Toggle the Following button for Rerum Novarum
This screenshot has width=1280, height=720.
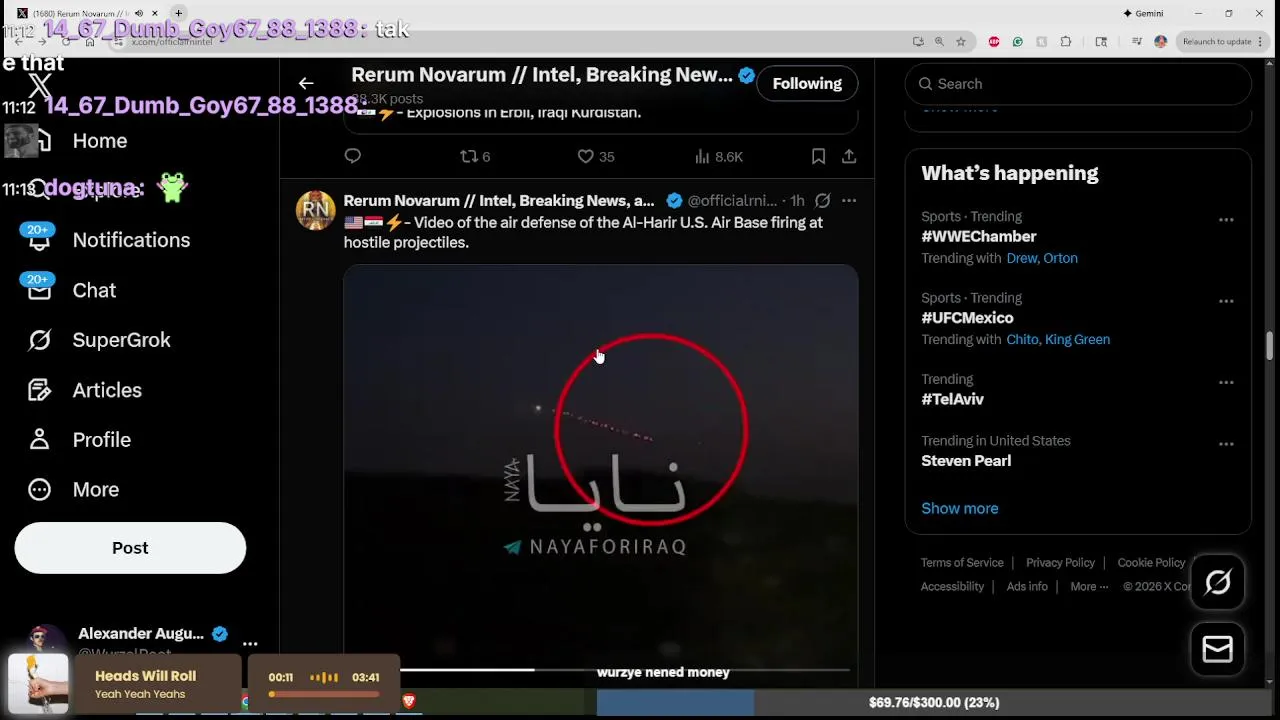click(x=807, y=84)
